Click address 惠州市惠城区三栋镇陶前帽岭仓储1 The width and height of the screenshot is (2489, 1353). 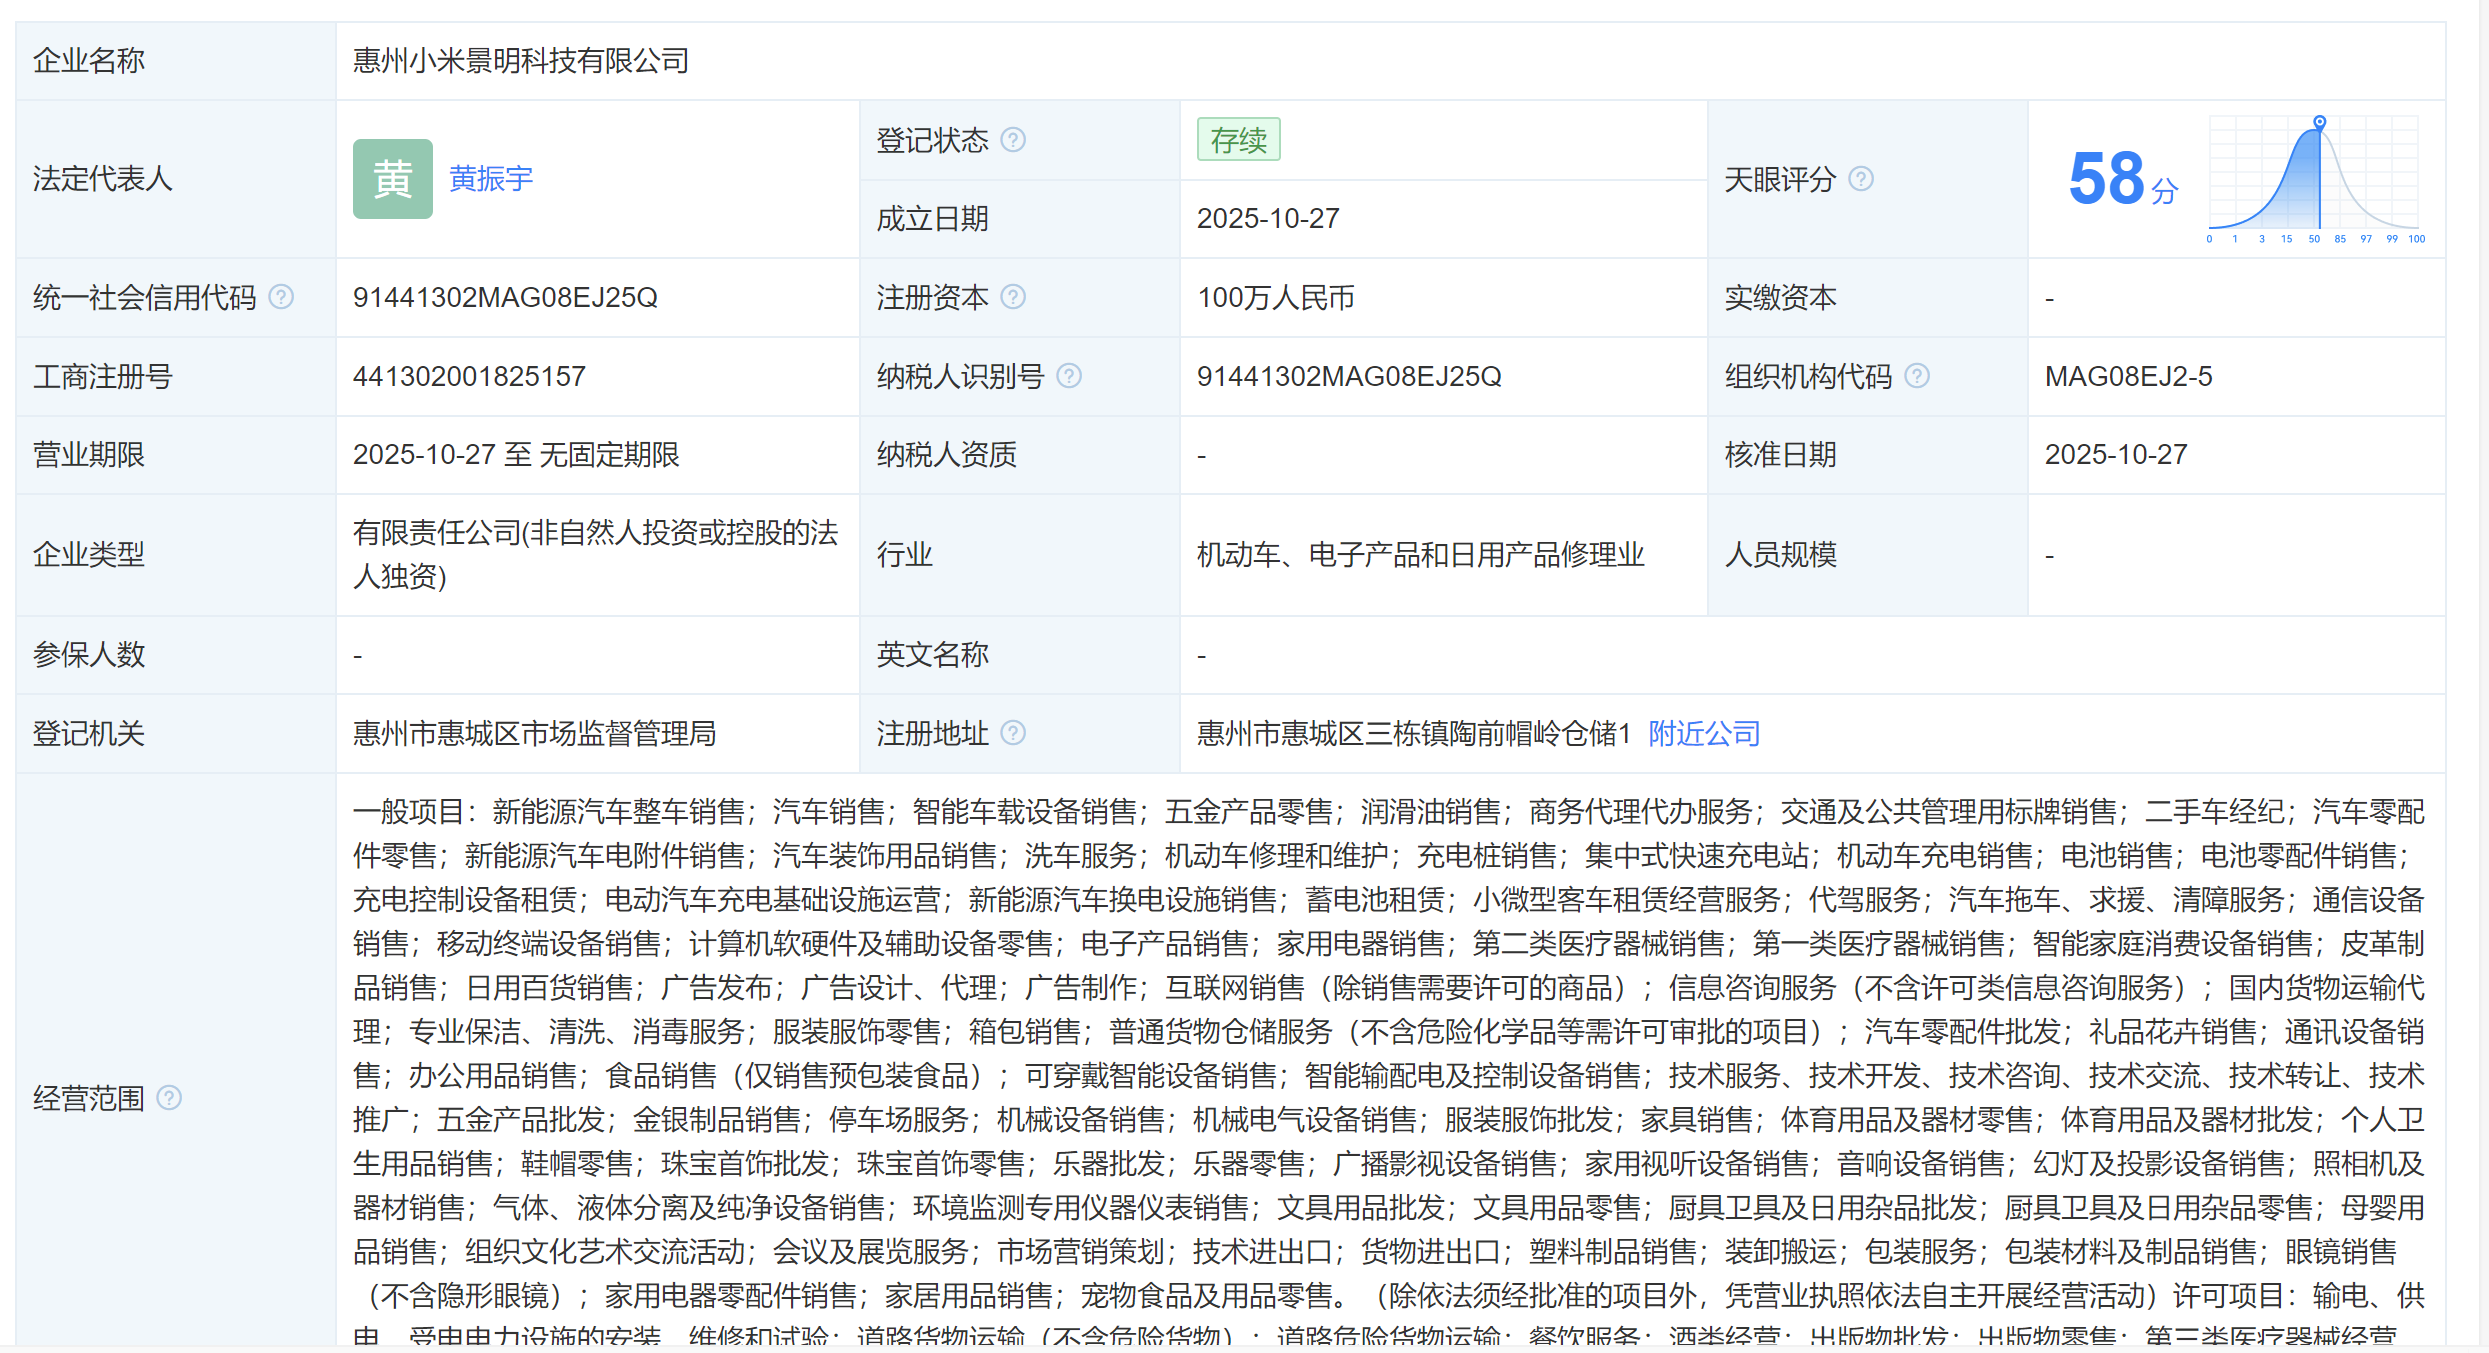tap(1414, 733)
